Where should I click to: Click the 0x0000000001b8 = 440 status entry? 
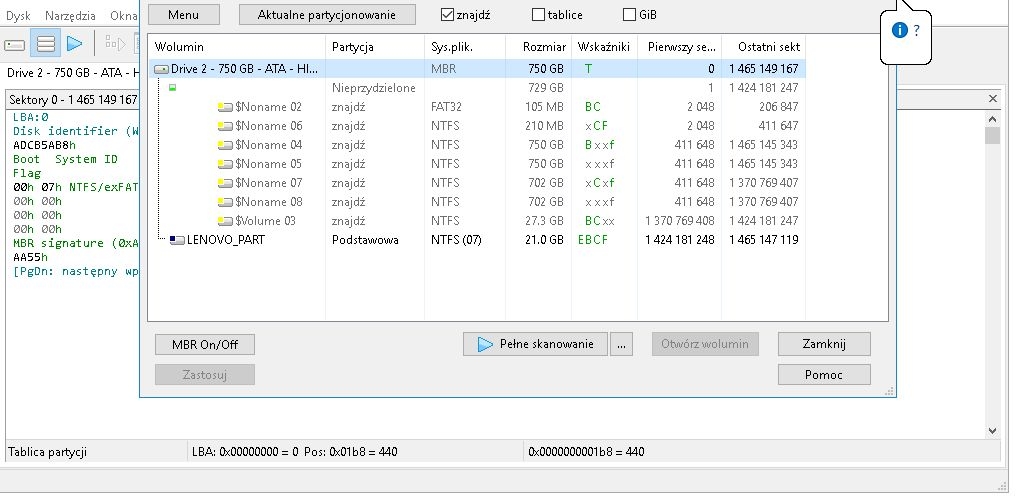(586, 452)
